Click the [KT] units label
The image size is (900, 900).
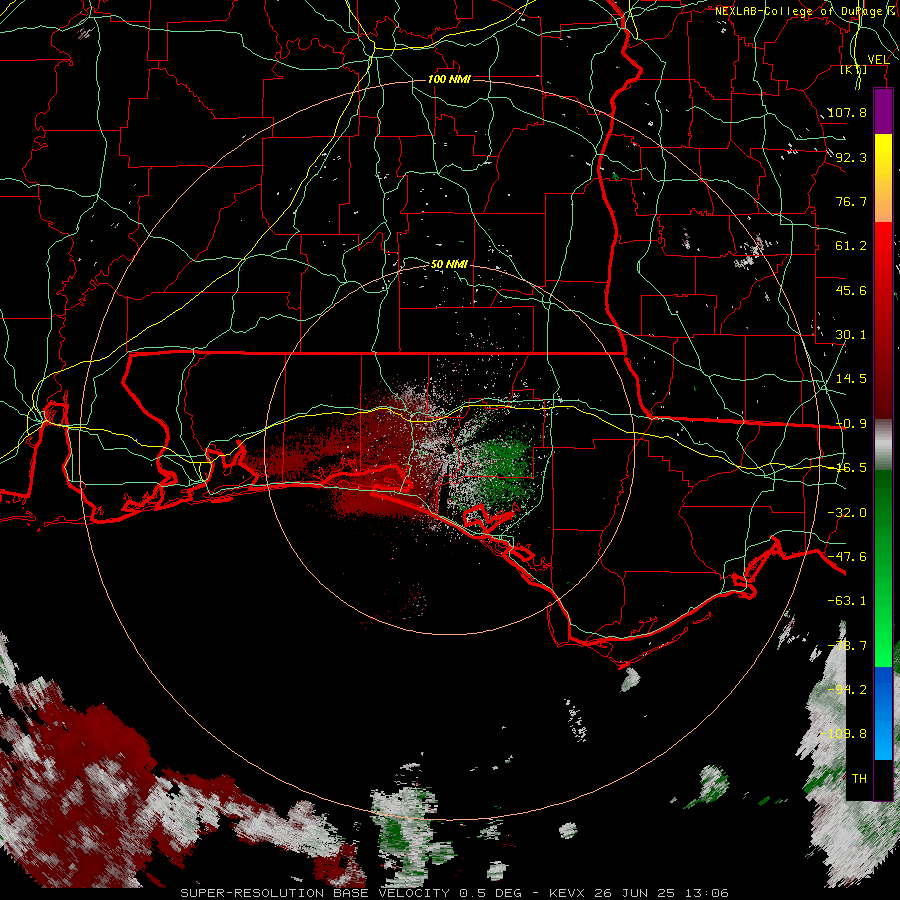[854, 69]
